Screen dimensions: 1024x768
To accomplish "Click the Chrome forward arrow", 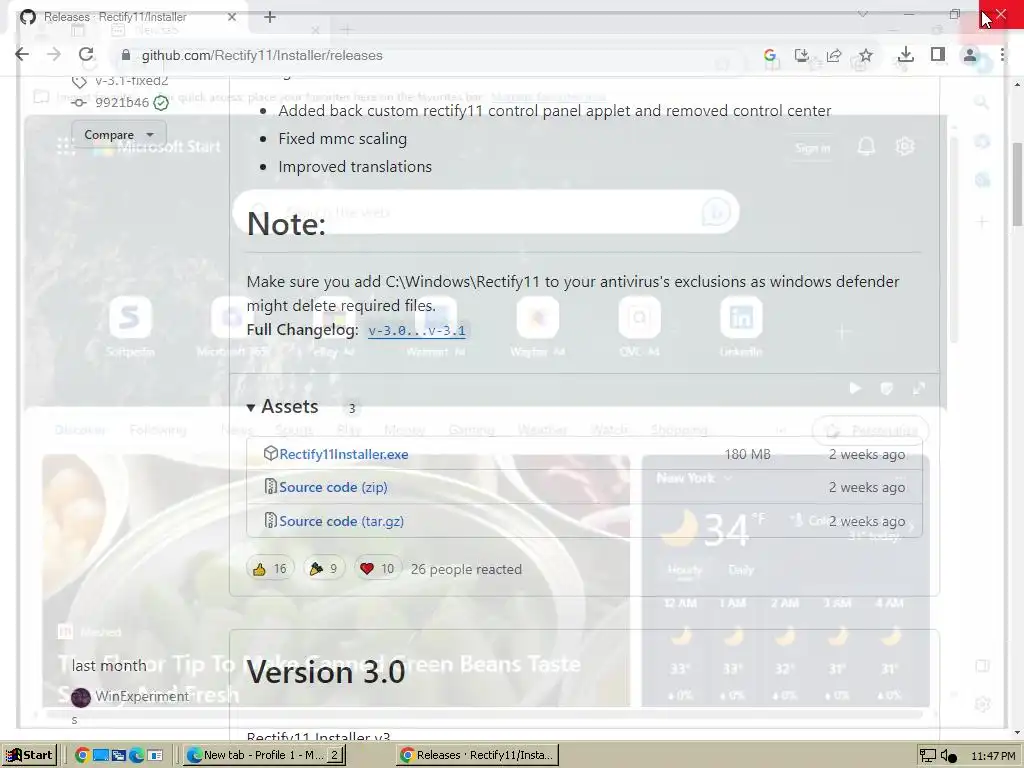I will (x=54, y=55).
